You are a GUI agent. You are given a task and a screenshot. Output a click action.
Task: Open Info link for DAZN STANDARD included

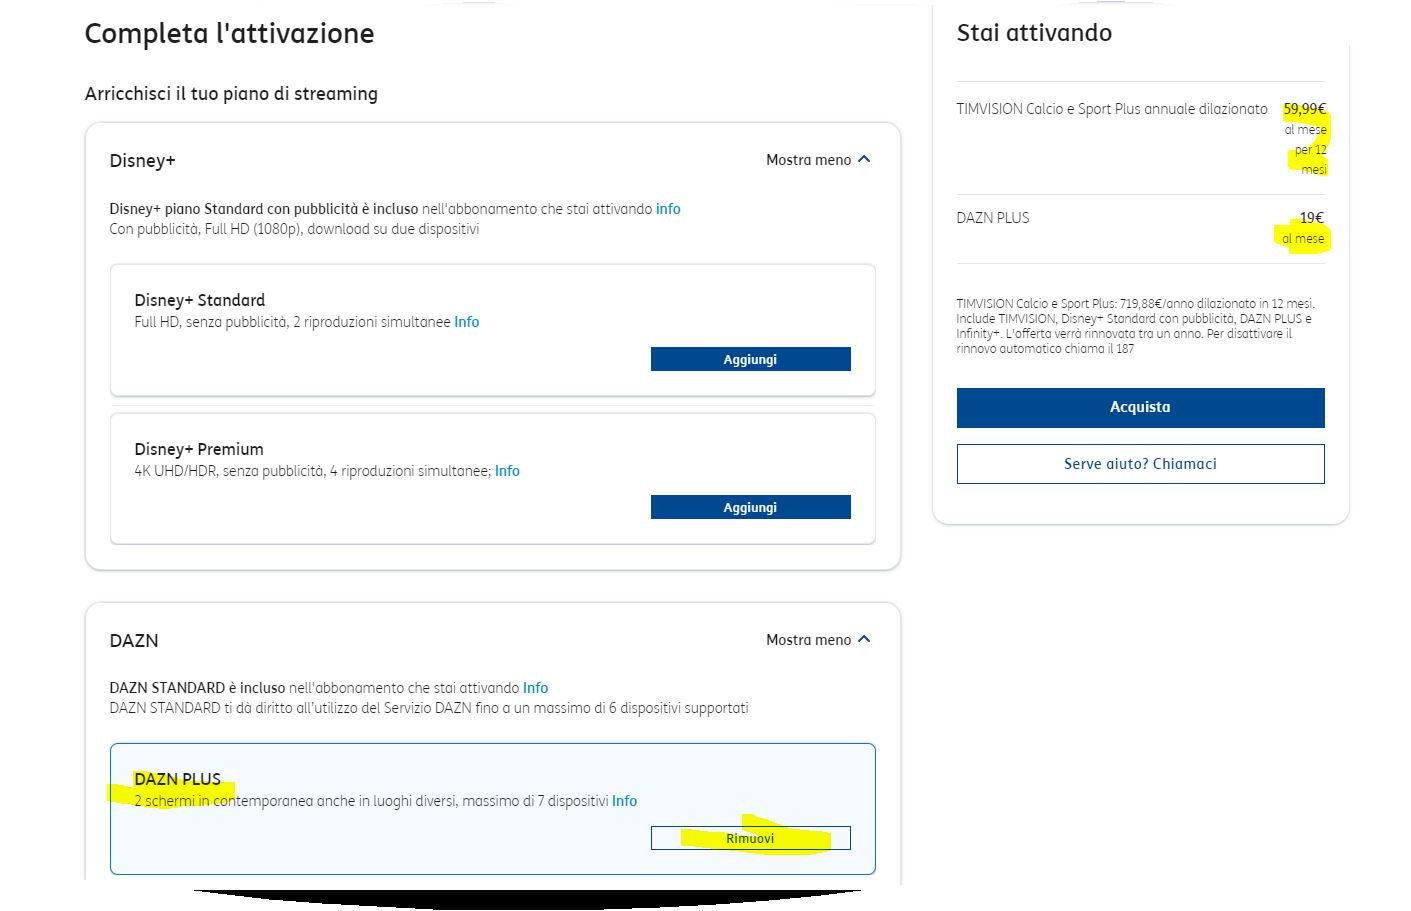(x=535, y=688)
